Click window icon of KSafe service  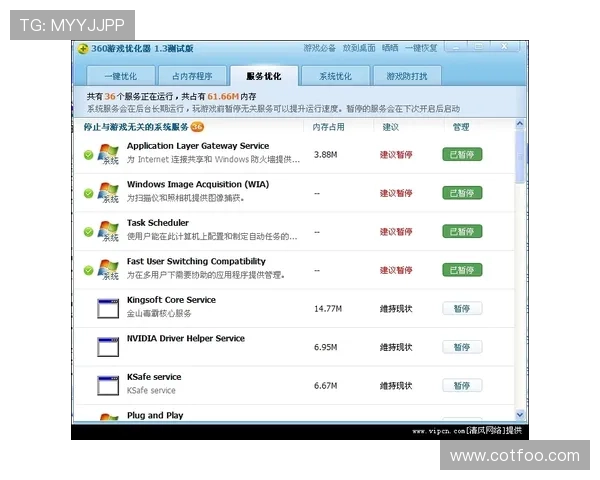(x=108, y=385)
